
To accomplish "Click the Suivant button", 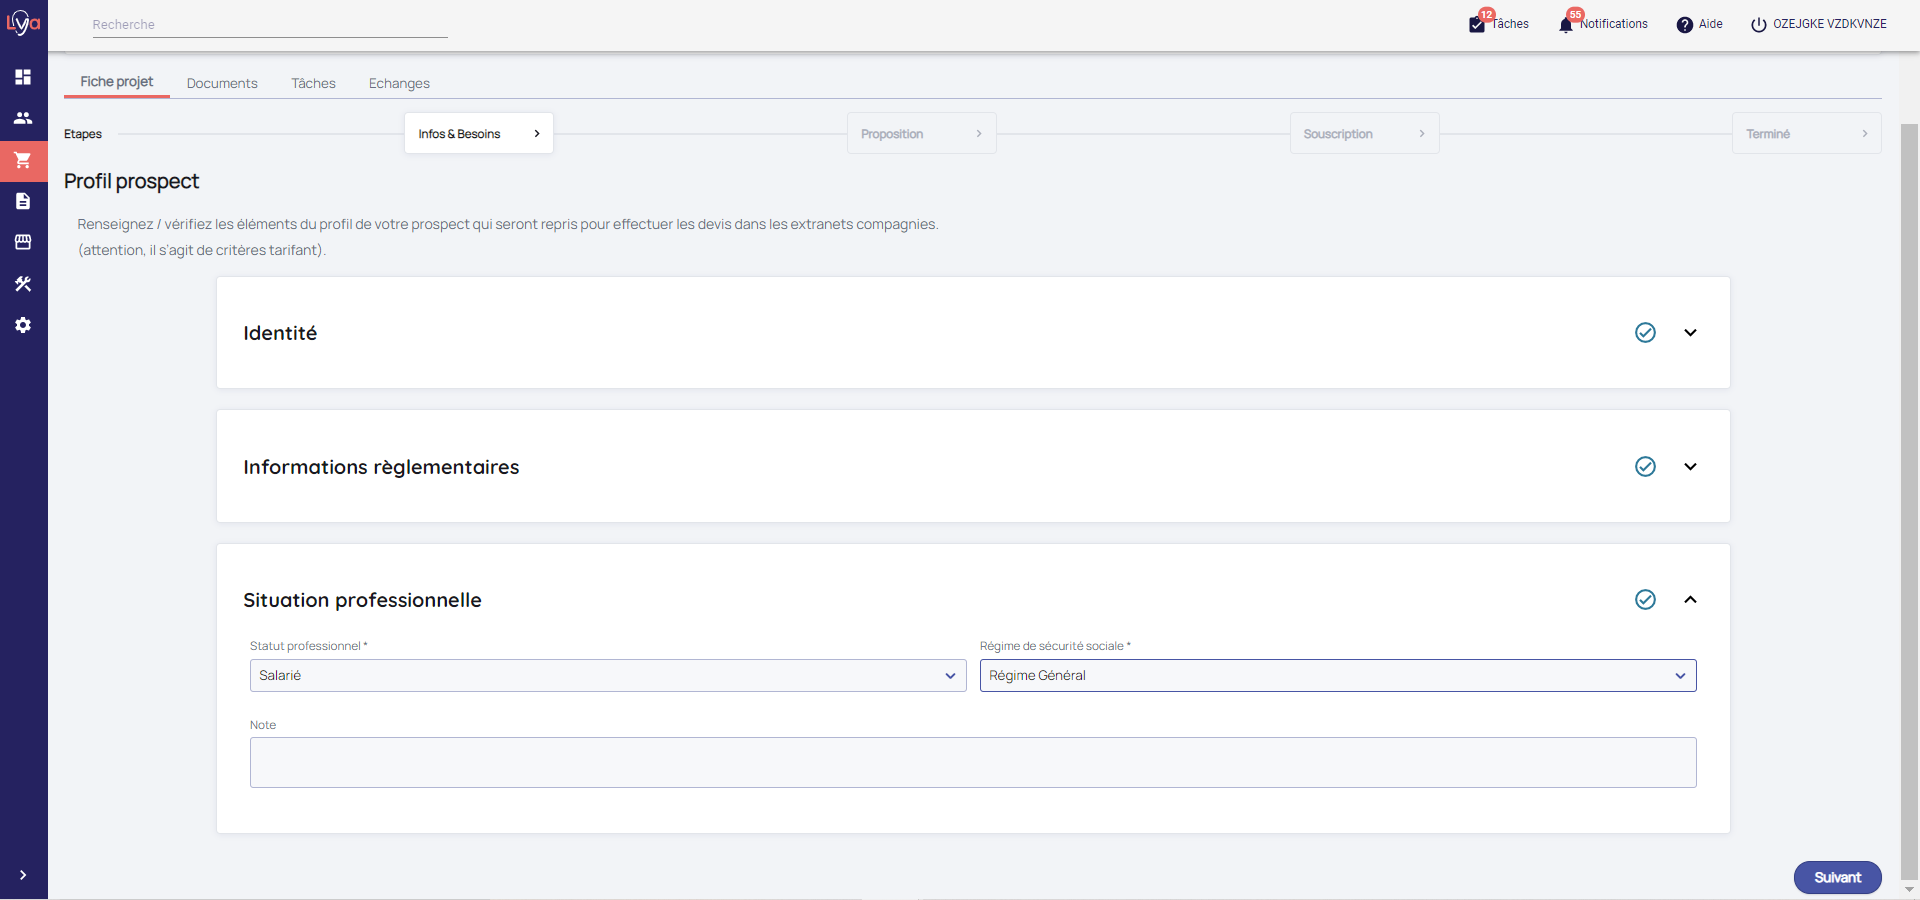I will (x=1837, y=877).
